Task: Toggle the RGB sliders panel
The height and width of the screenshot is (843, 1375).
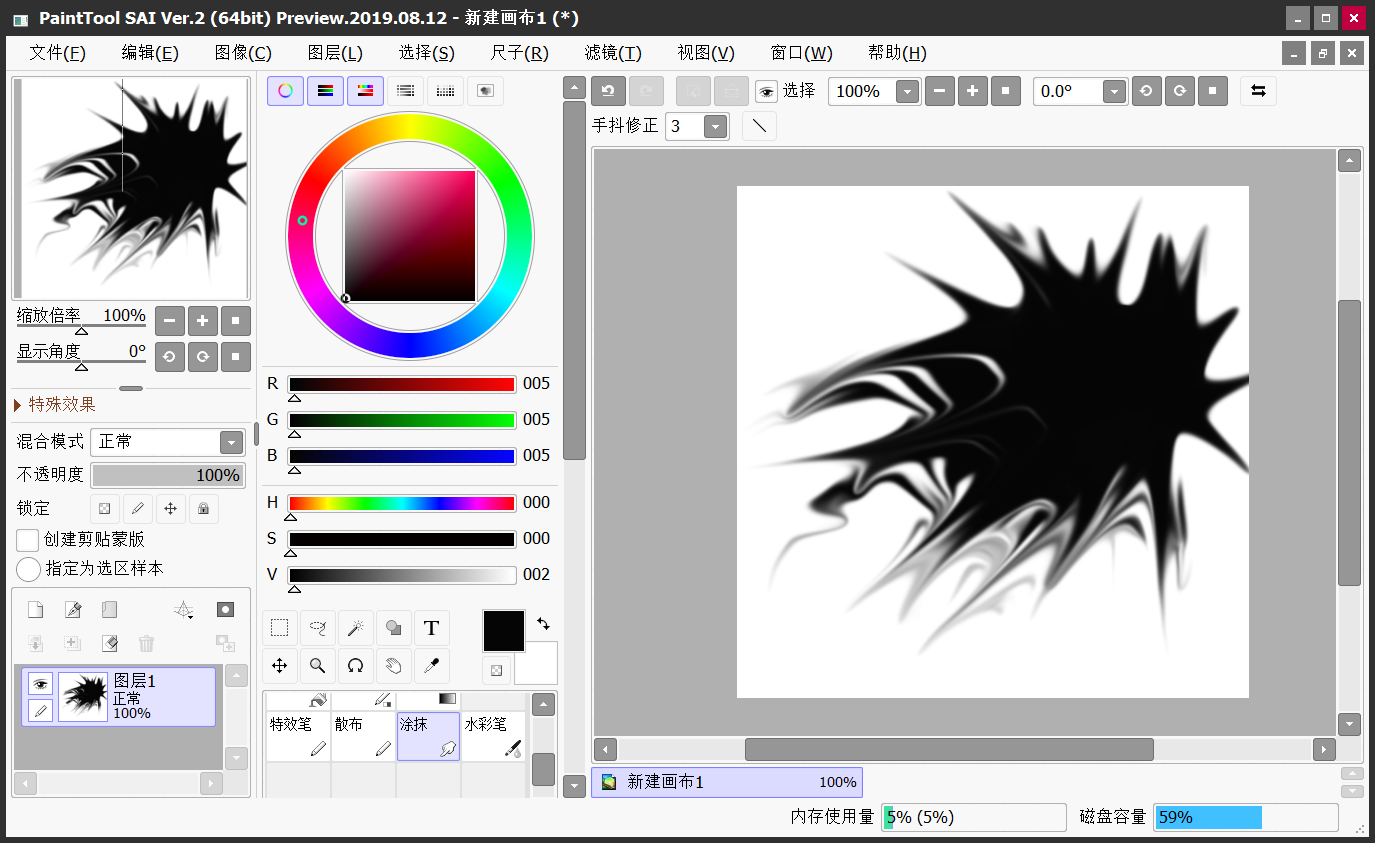Action: pos(325,91)
